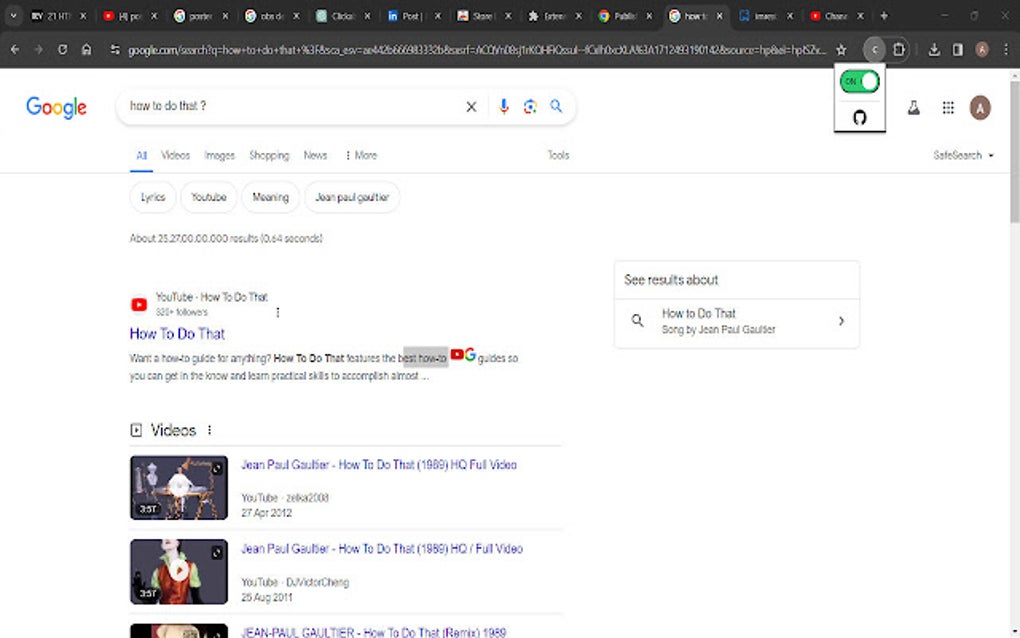Open SafeSearch dropdown

(x=963, y=155)
